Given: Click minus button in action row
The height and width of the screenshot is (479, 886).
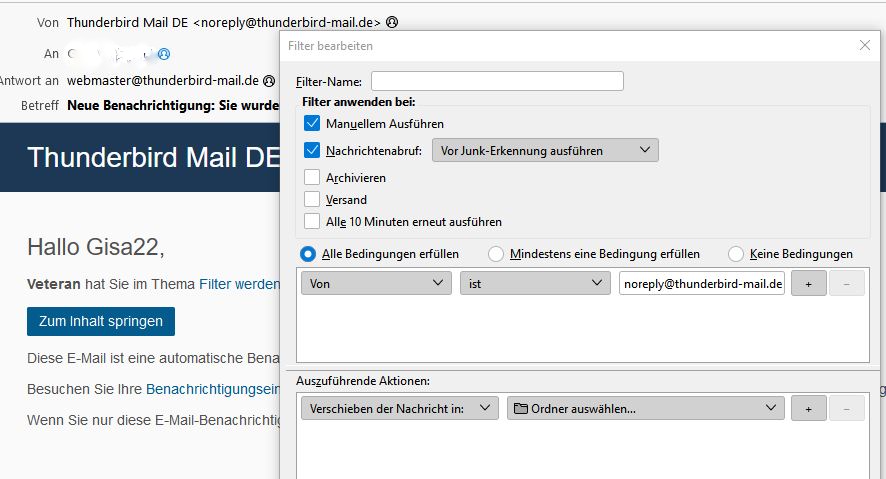Looking at the screenshot, I should [846, 408].
